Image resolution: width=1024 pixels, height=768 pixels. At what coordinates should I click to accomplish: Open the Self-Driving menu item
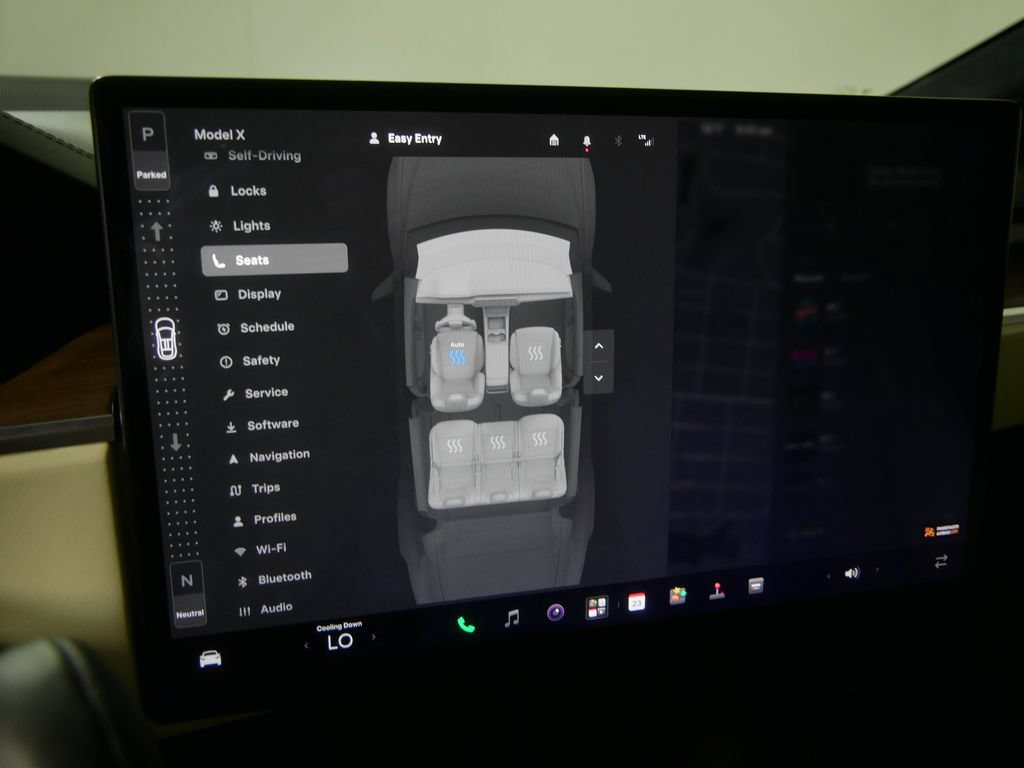(252, 155)
